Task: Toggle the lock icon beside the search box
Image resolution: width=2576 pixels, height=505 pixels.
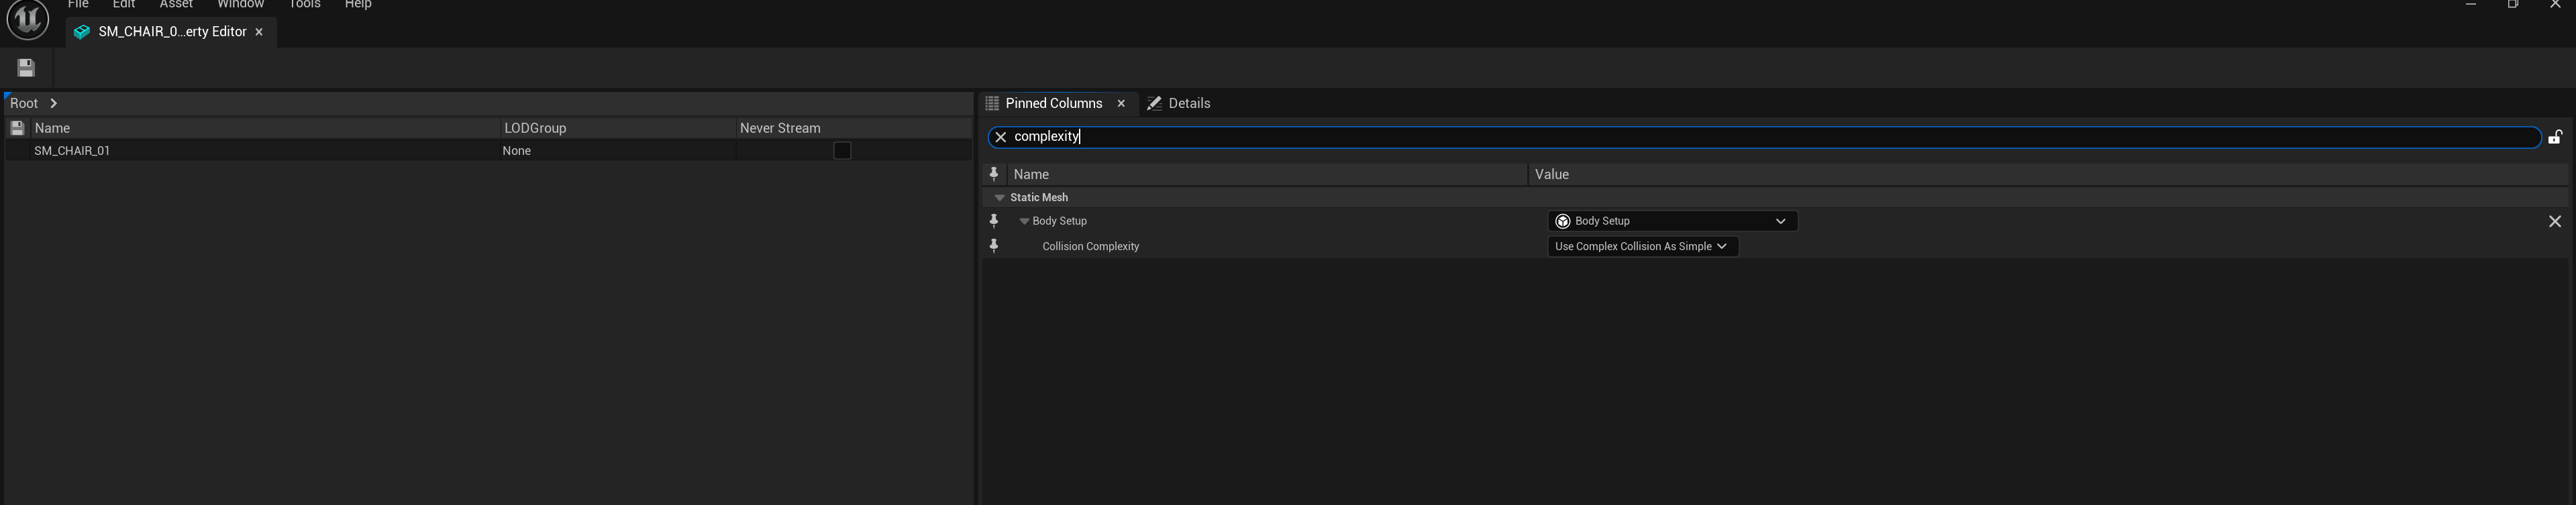Action: [2554, 137]
